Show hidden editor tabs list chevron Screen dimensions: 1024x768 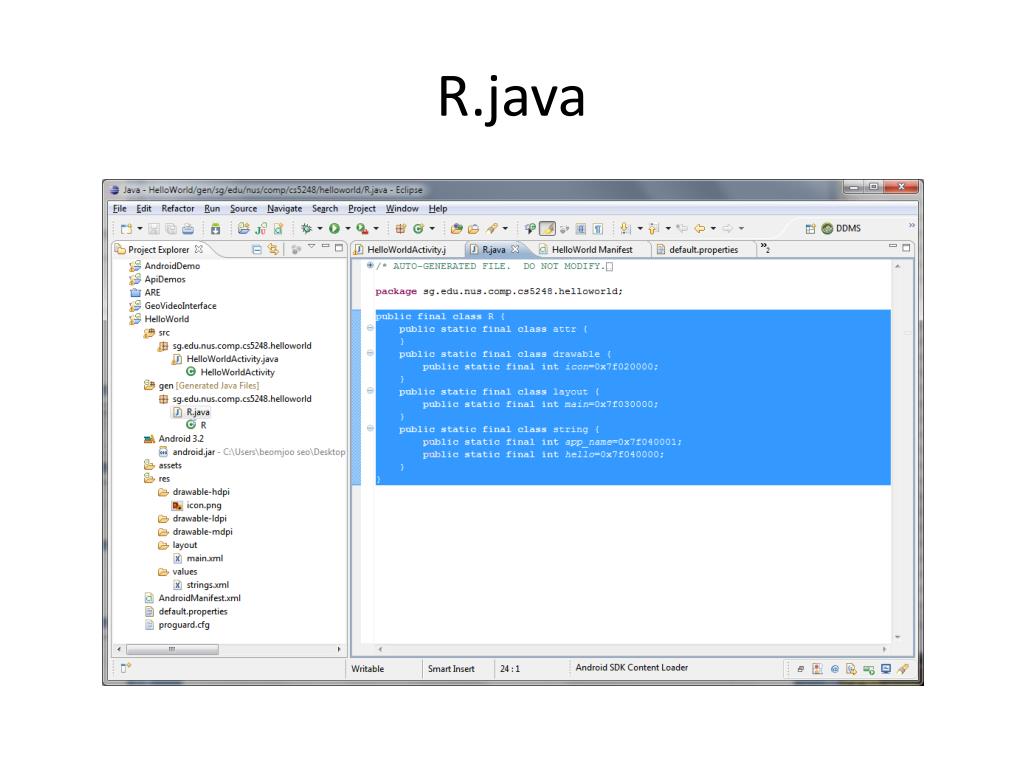[x=765, y=249]
